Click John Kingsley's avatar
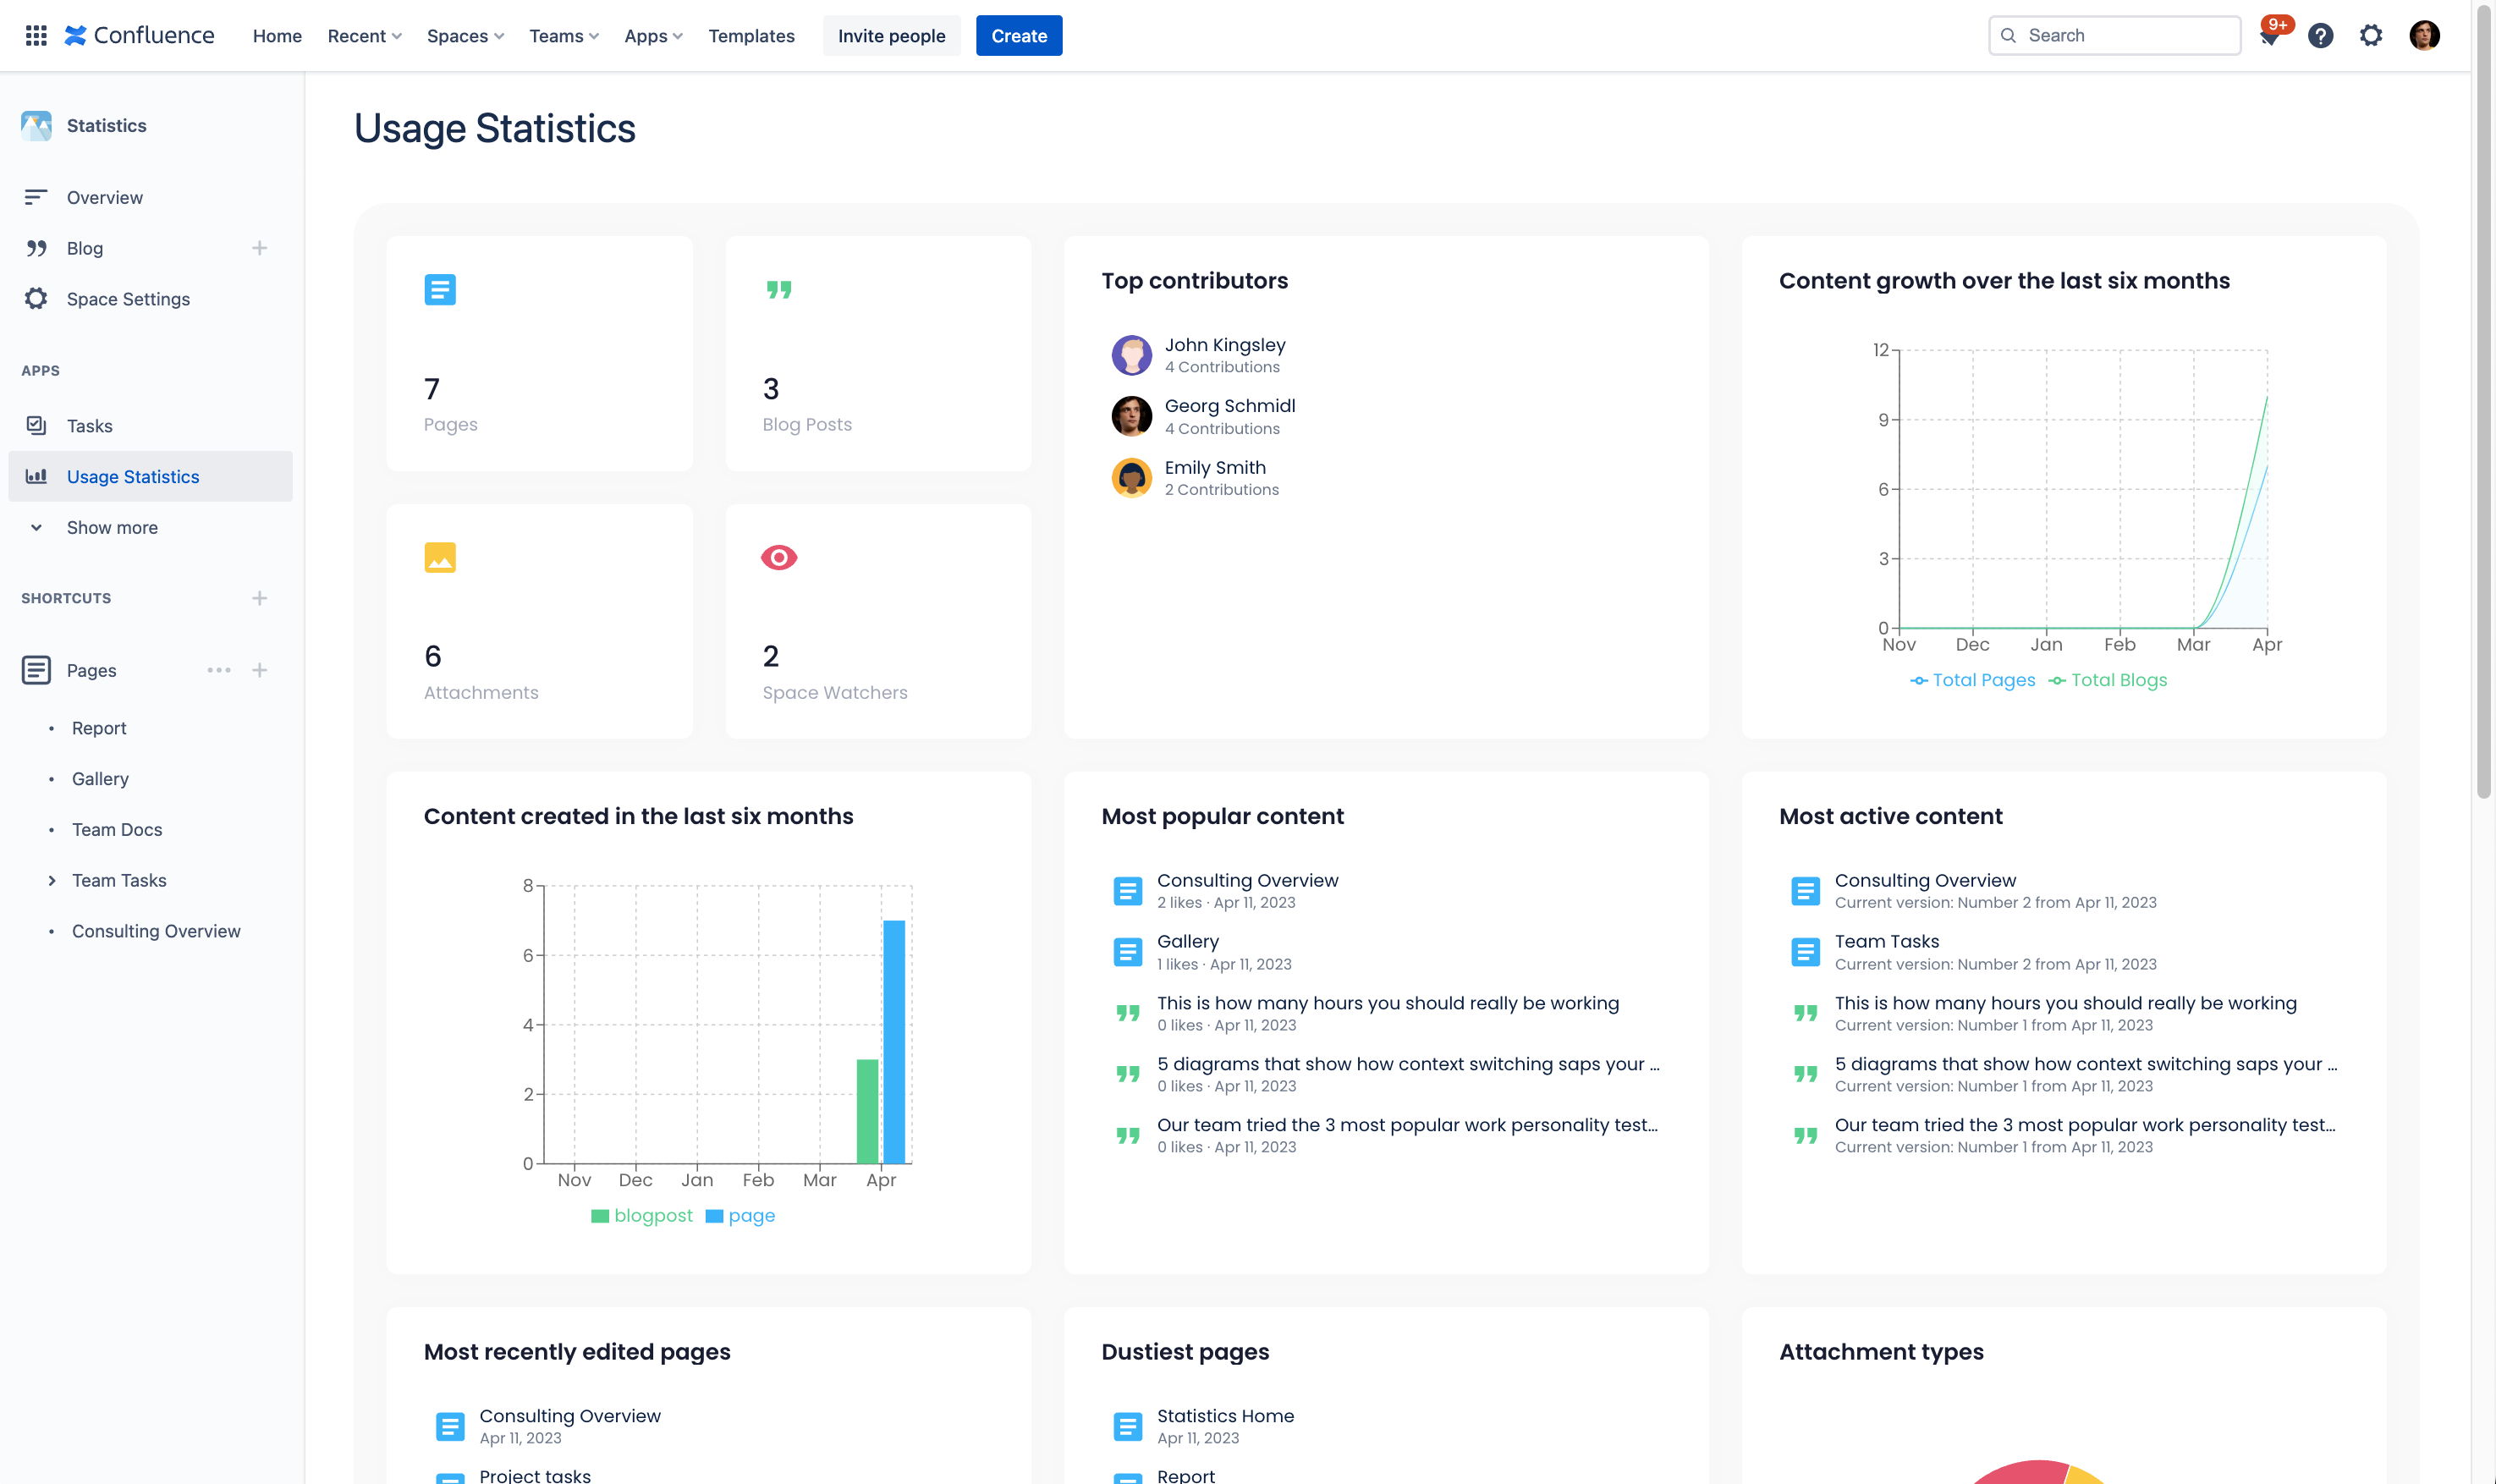 click(1132, 355)
